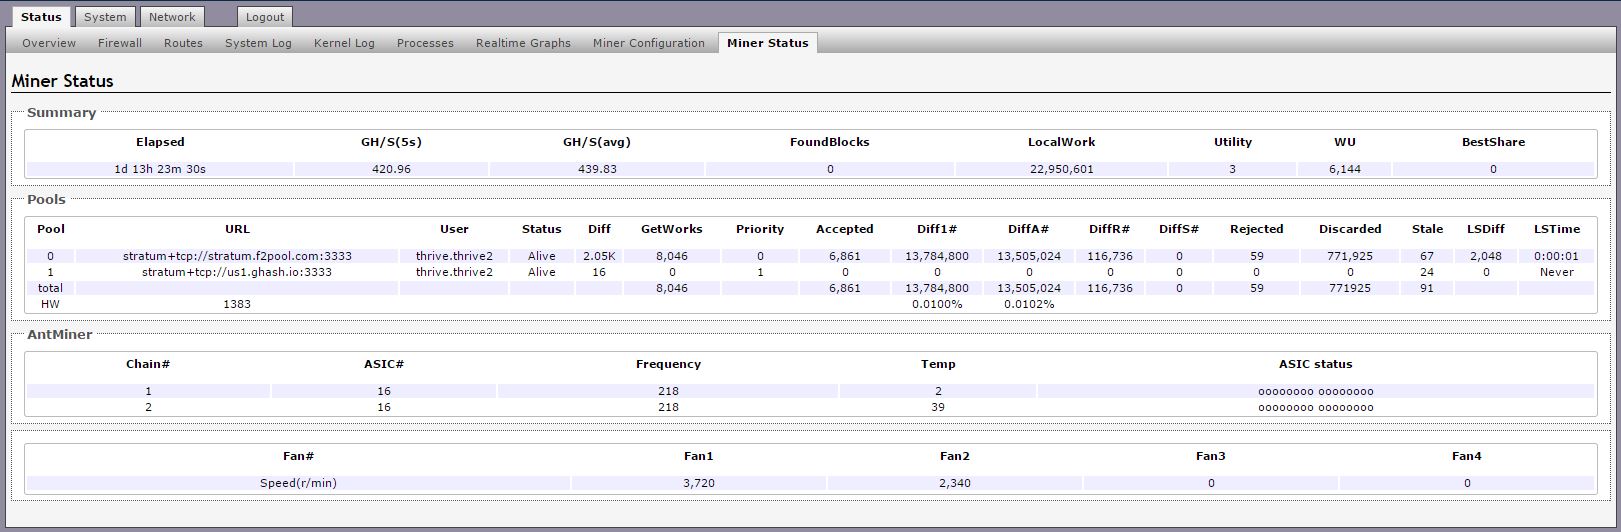Click the BestShare column header
Screen dimensions: 1621x532
coord(1493,142)
